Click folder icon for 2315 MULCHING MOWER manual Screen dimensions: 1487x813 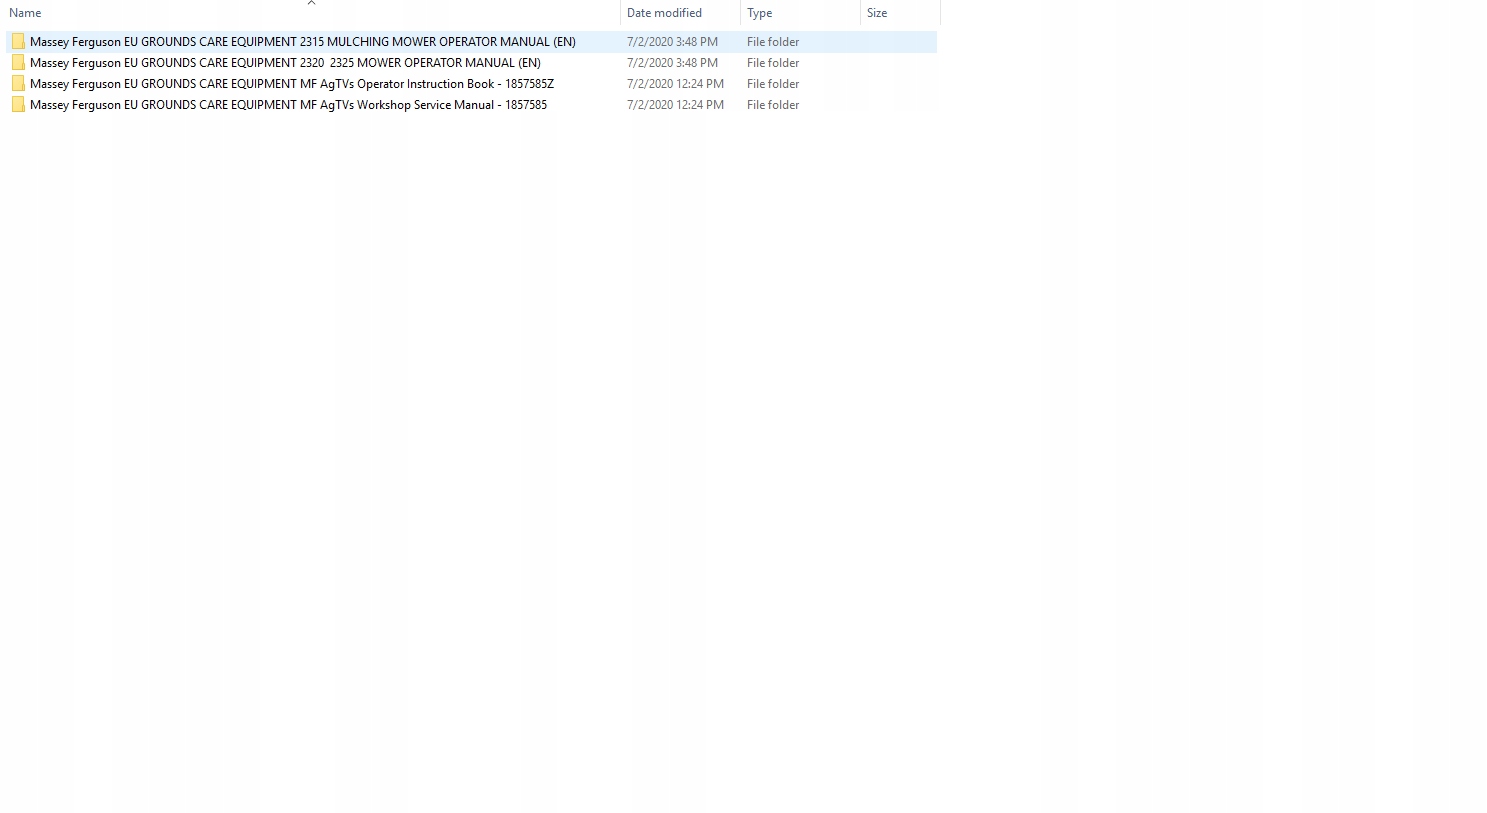click(x=18, y=42)
